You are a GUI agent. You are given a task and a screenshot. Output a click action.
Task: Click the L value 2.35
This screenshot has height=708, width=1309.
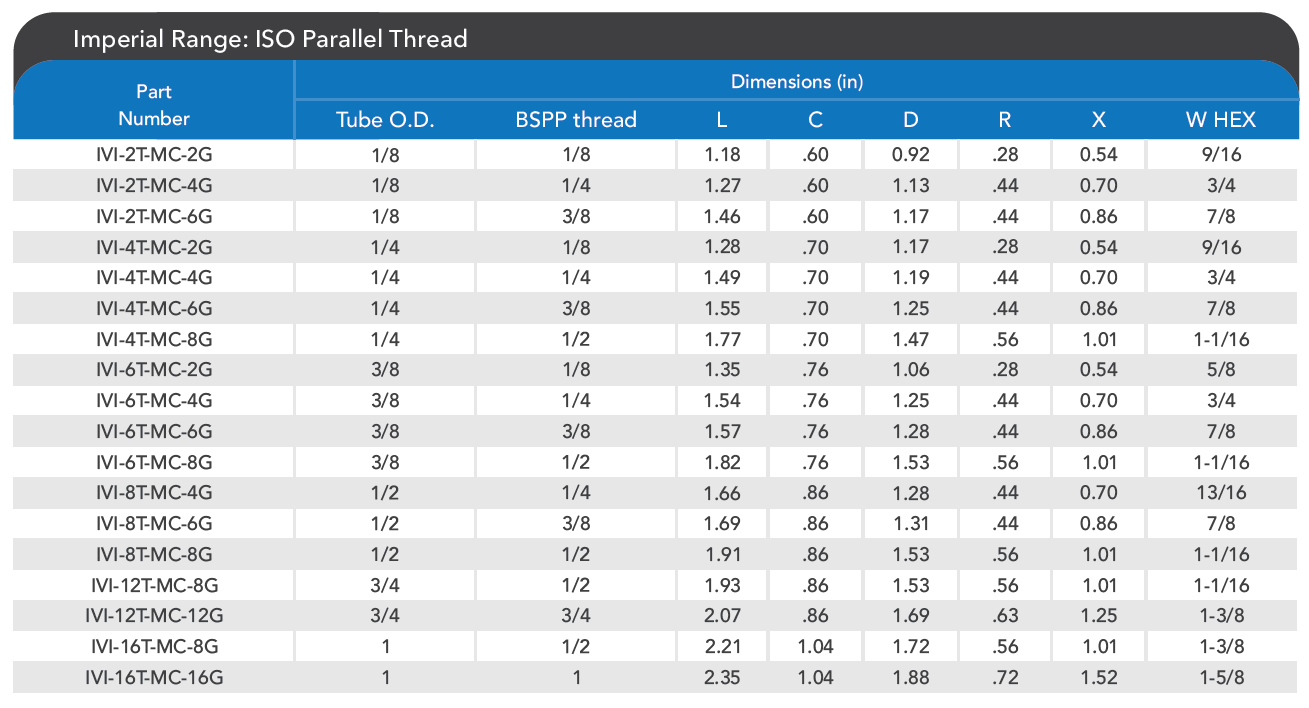[x=722, y=679]
